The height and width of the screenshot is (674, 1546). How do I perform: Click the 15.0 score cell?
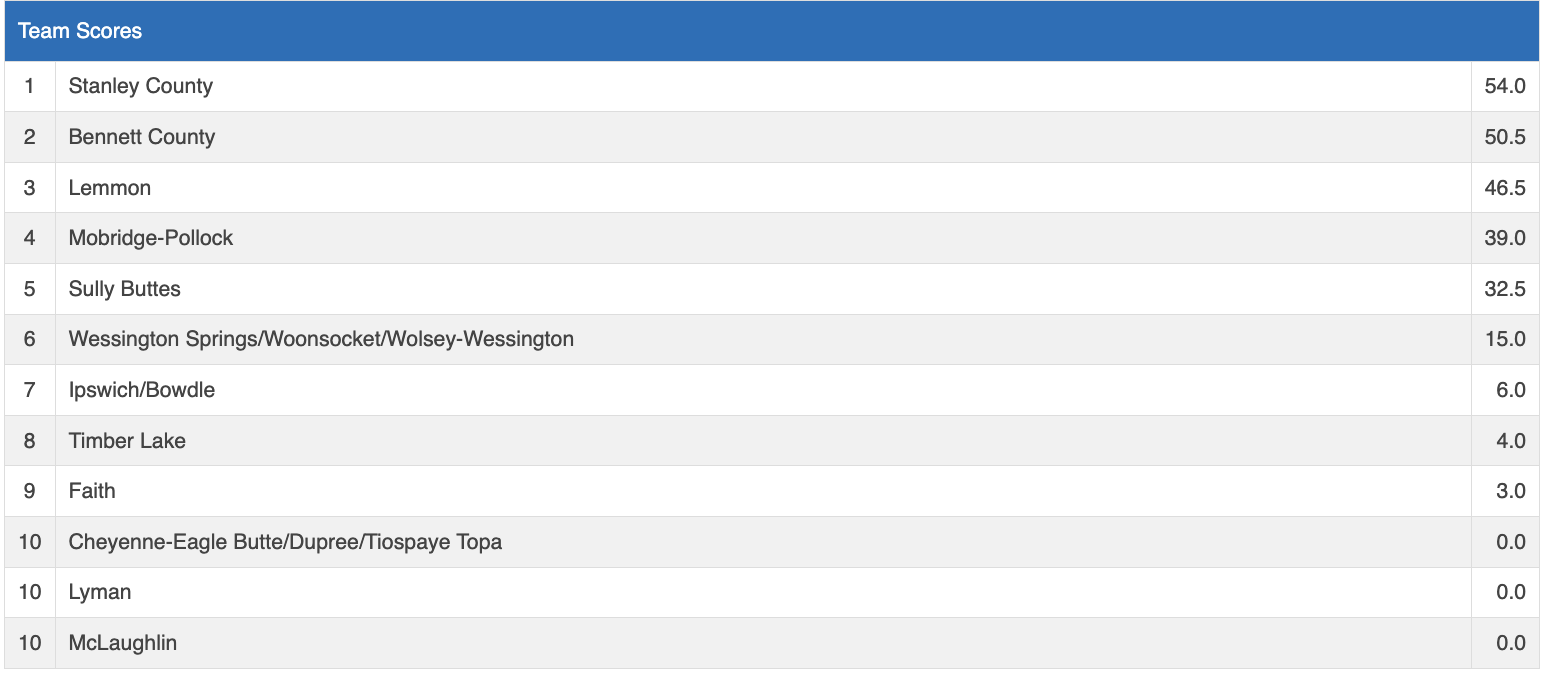(1505, 339)
